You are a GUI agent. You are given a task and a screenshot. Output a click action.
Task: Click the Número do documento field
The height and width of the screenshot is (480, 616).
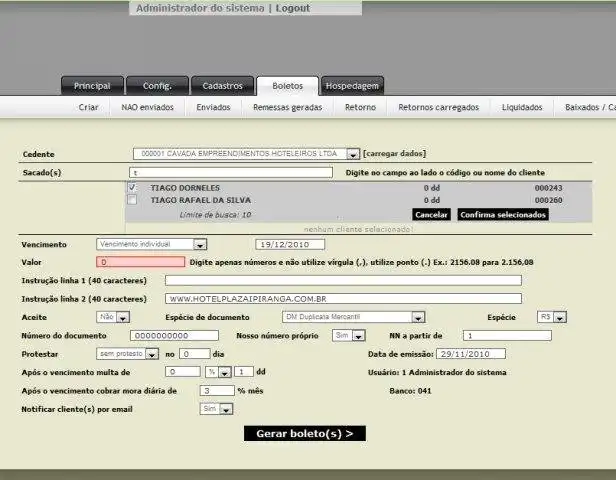coord(174,335)
